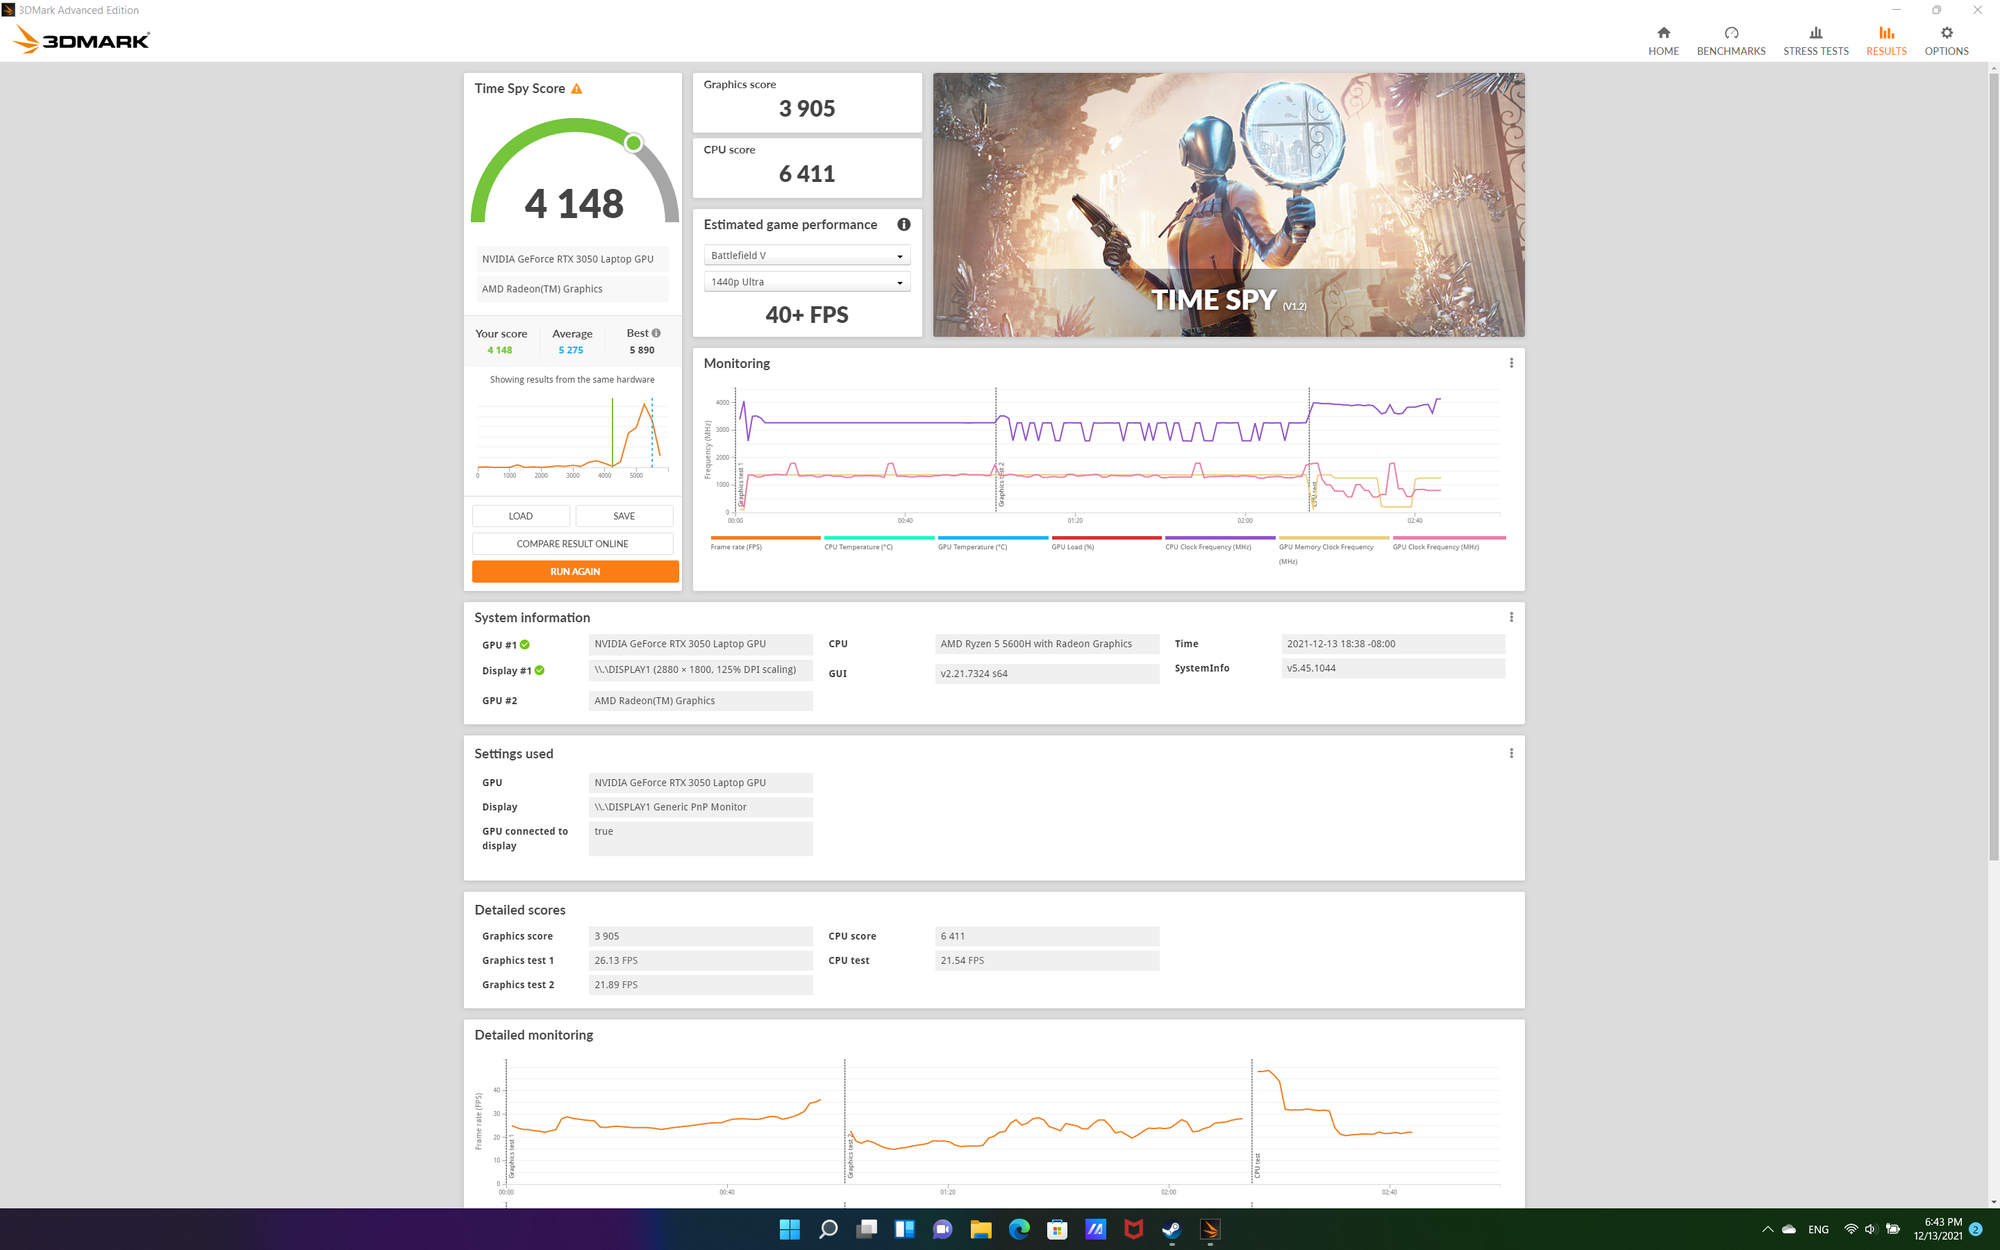Switch to Stress Tests tab

pos(1815,41)
